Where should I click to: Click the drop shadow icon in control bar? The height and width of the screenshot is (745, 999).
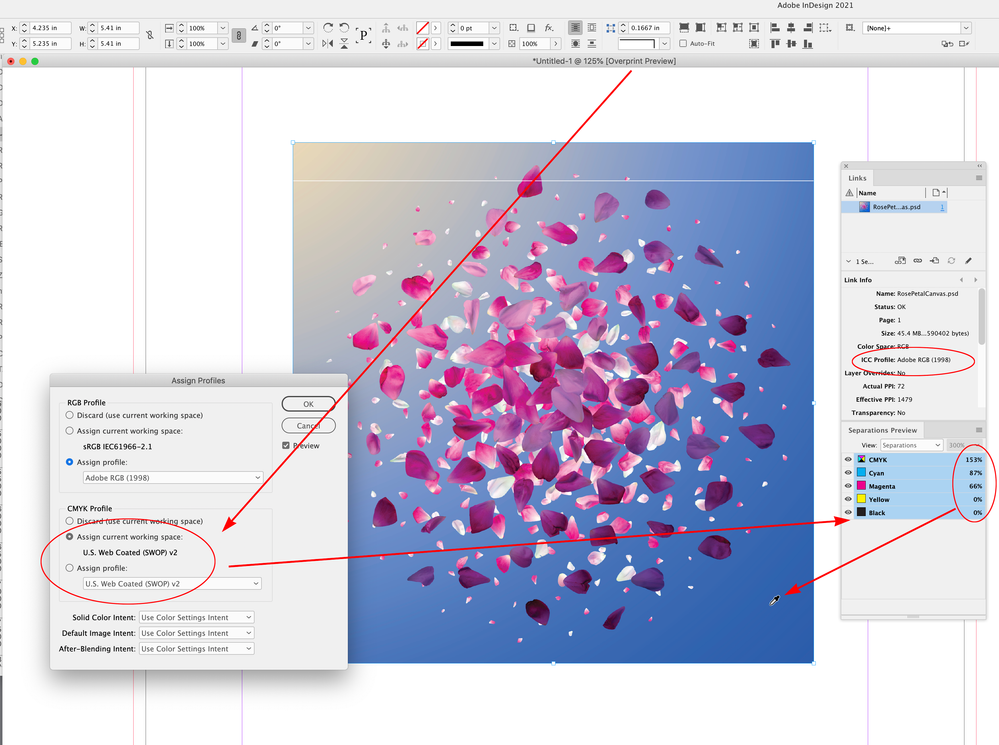pos(531,27)
